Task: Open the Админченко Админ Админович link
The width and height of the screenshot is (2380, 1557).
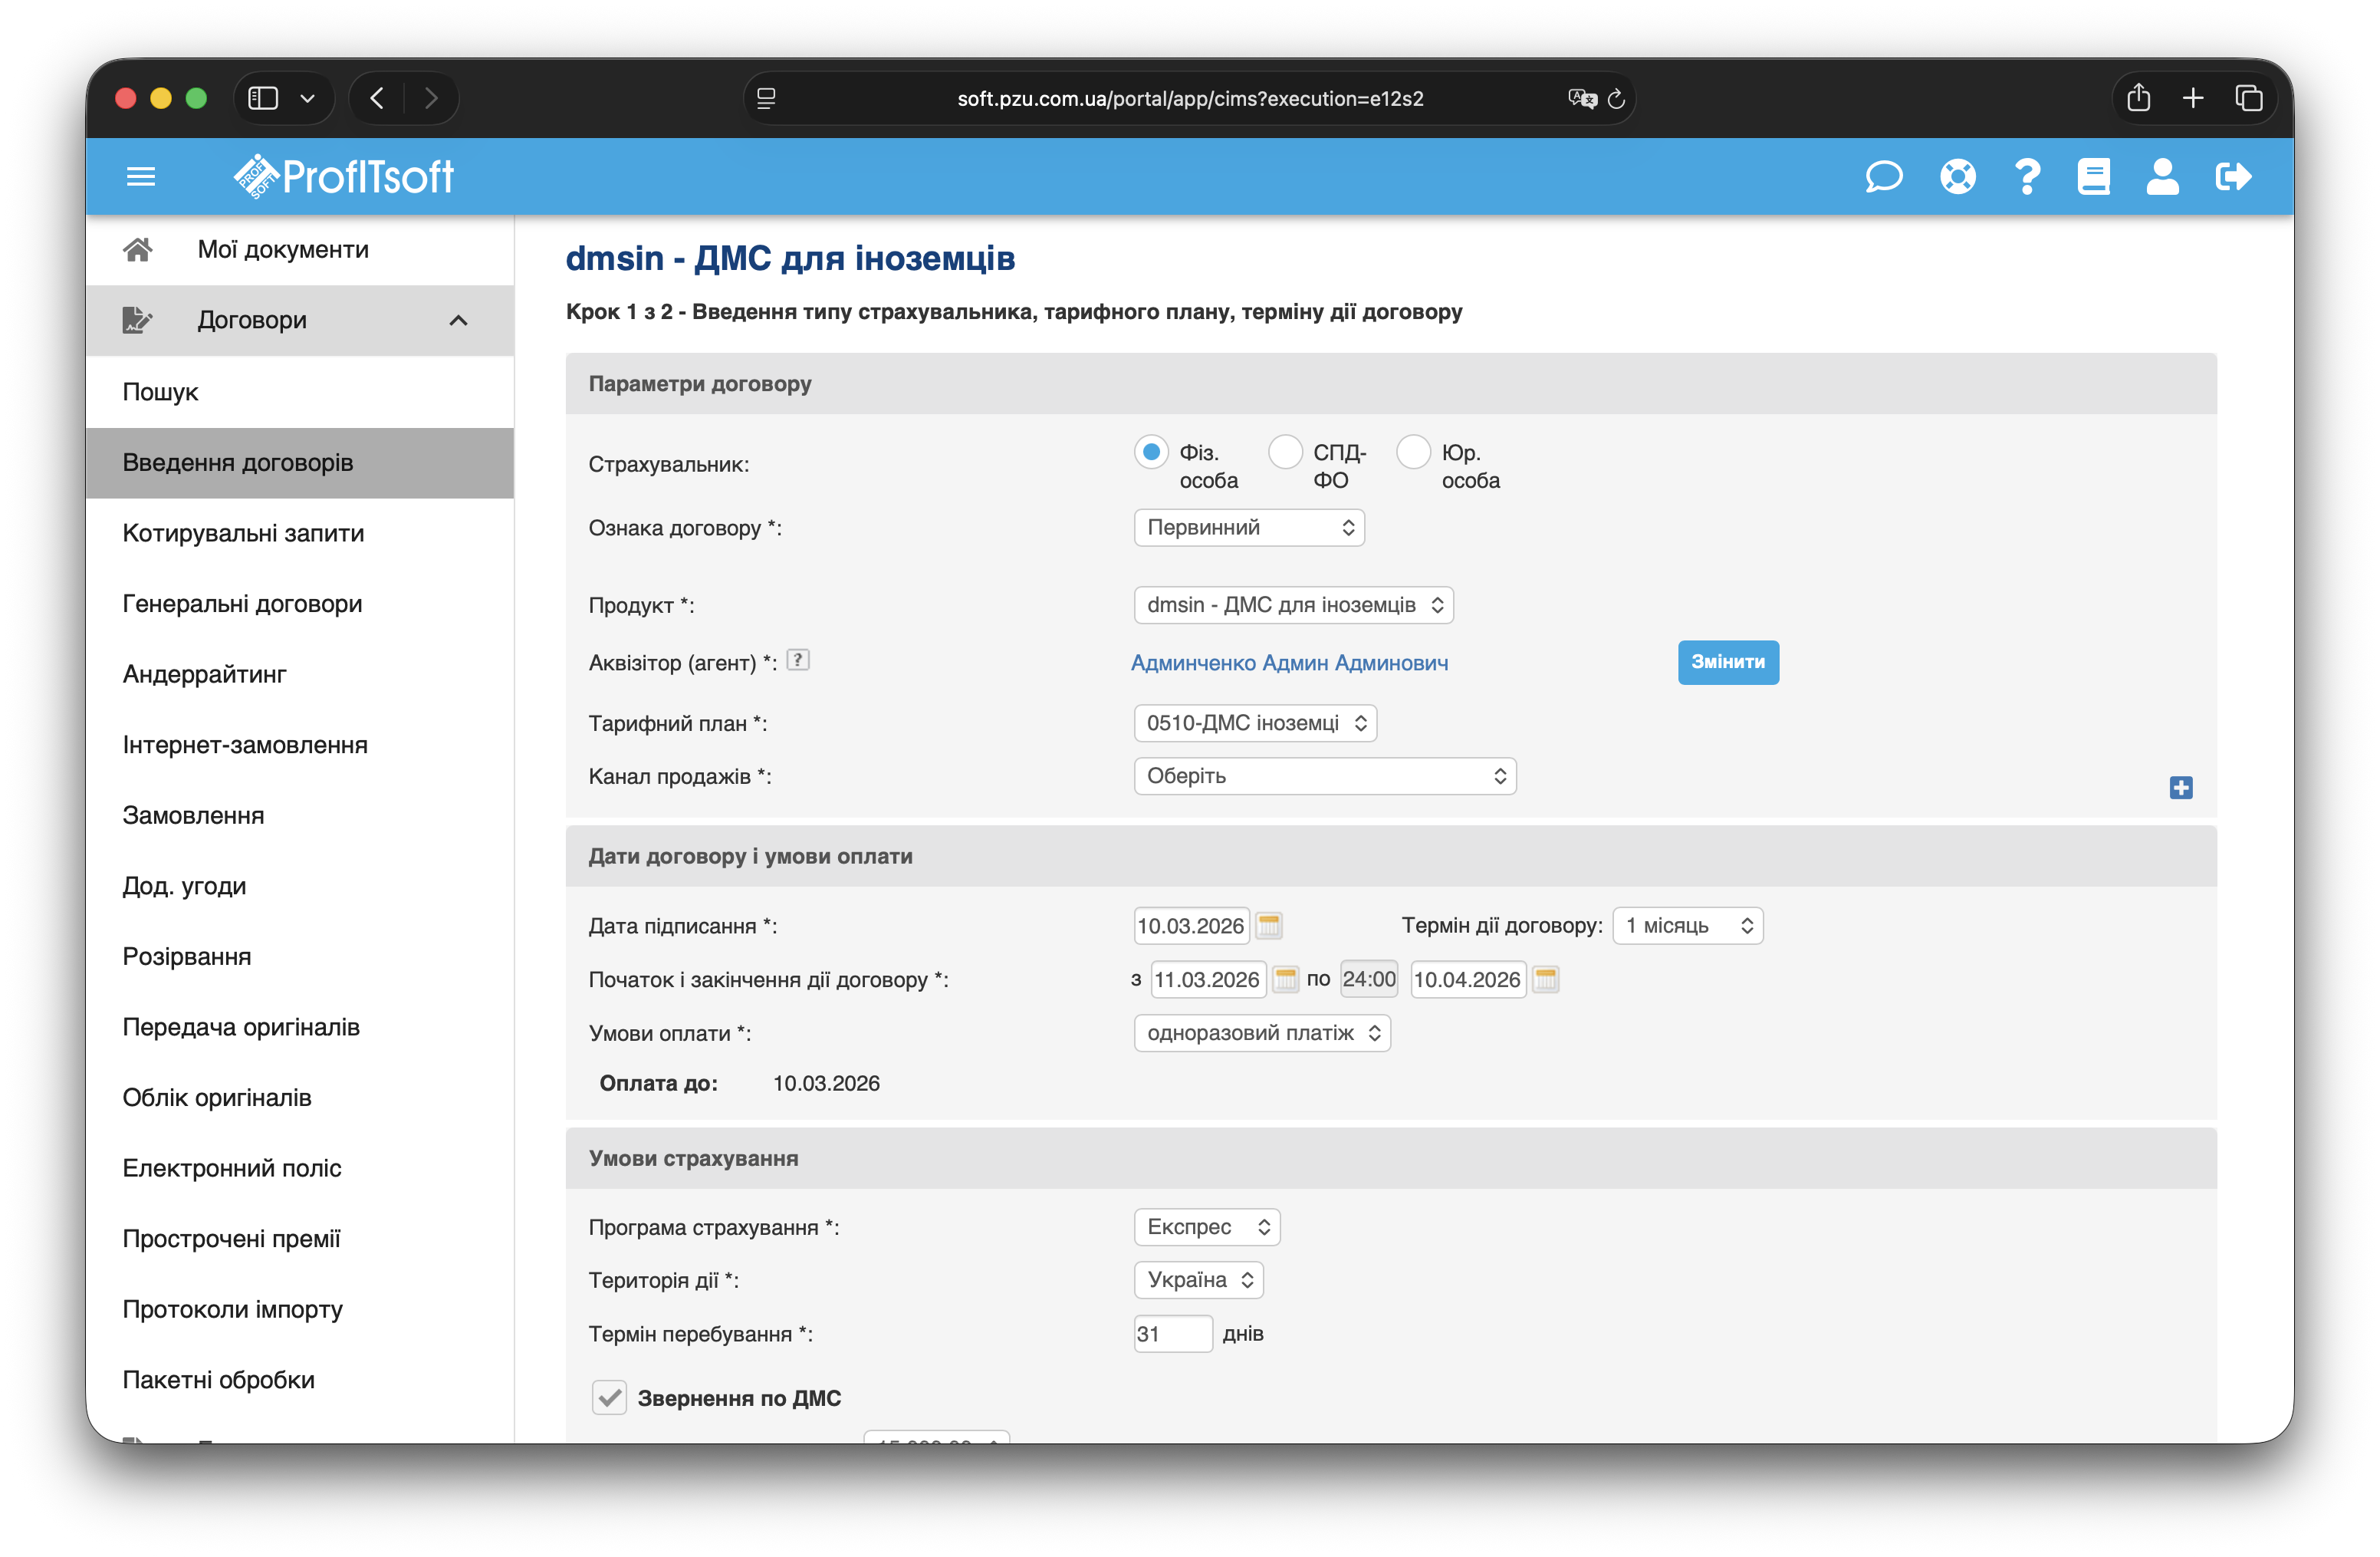Action: (1288, 663)
